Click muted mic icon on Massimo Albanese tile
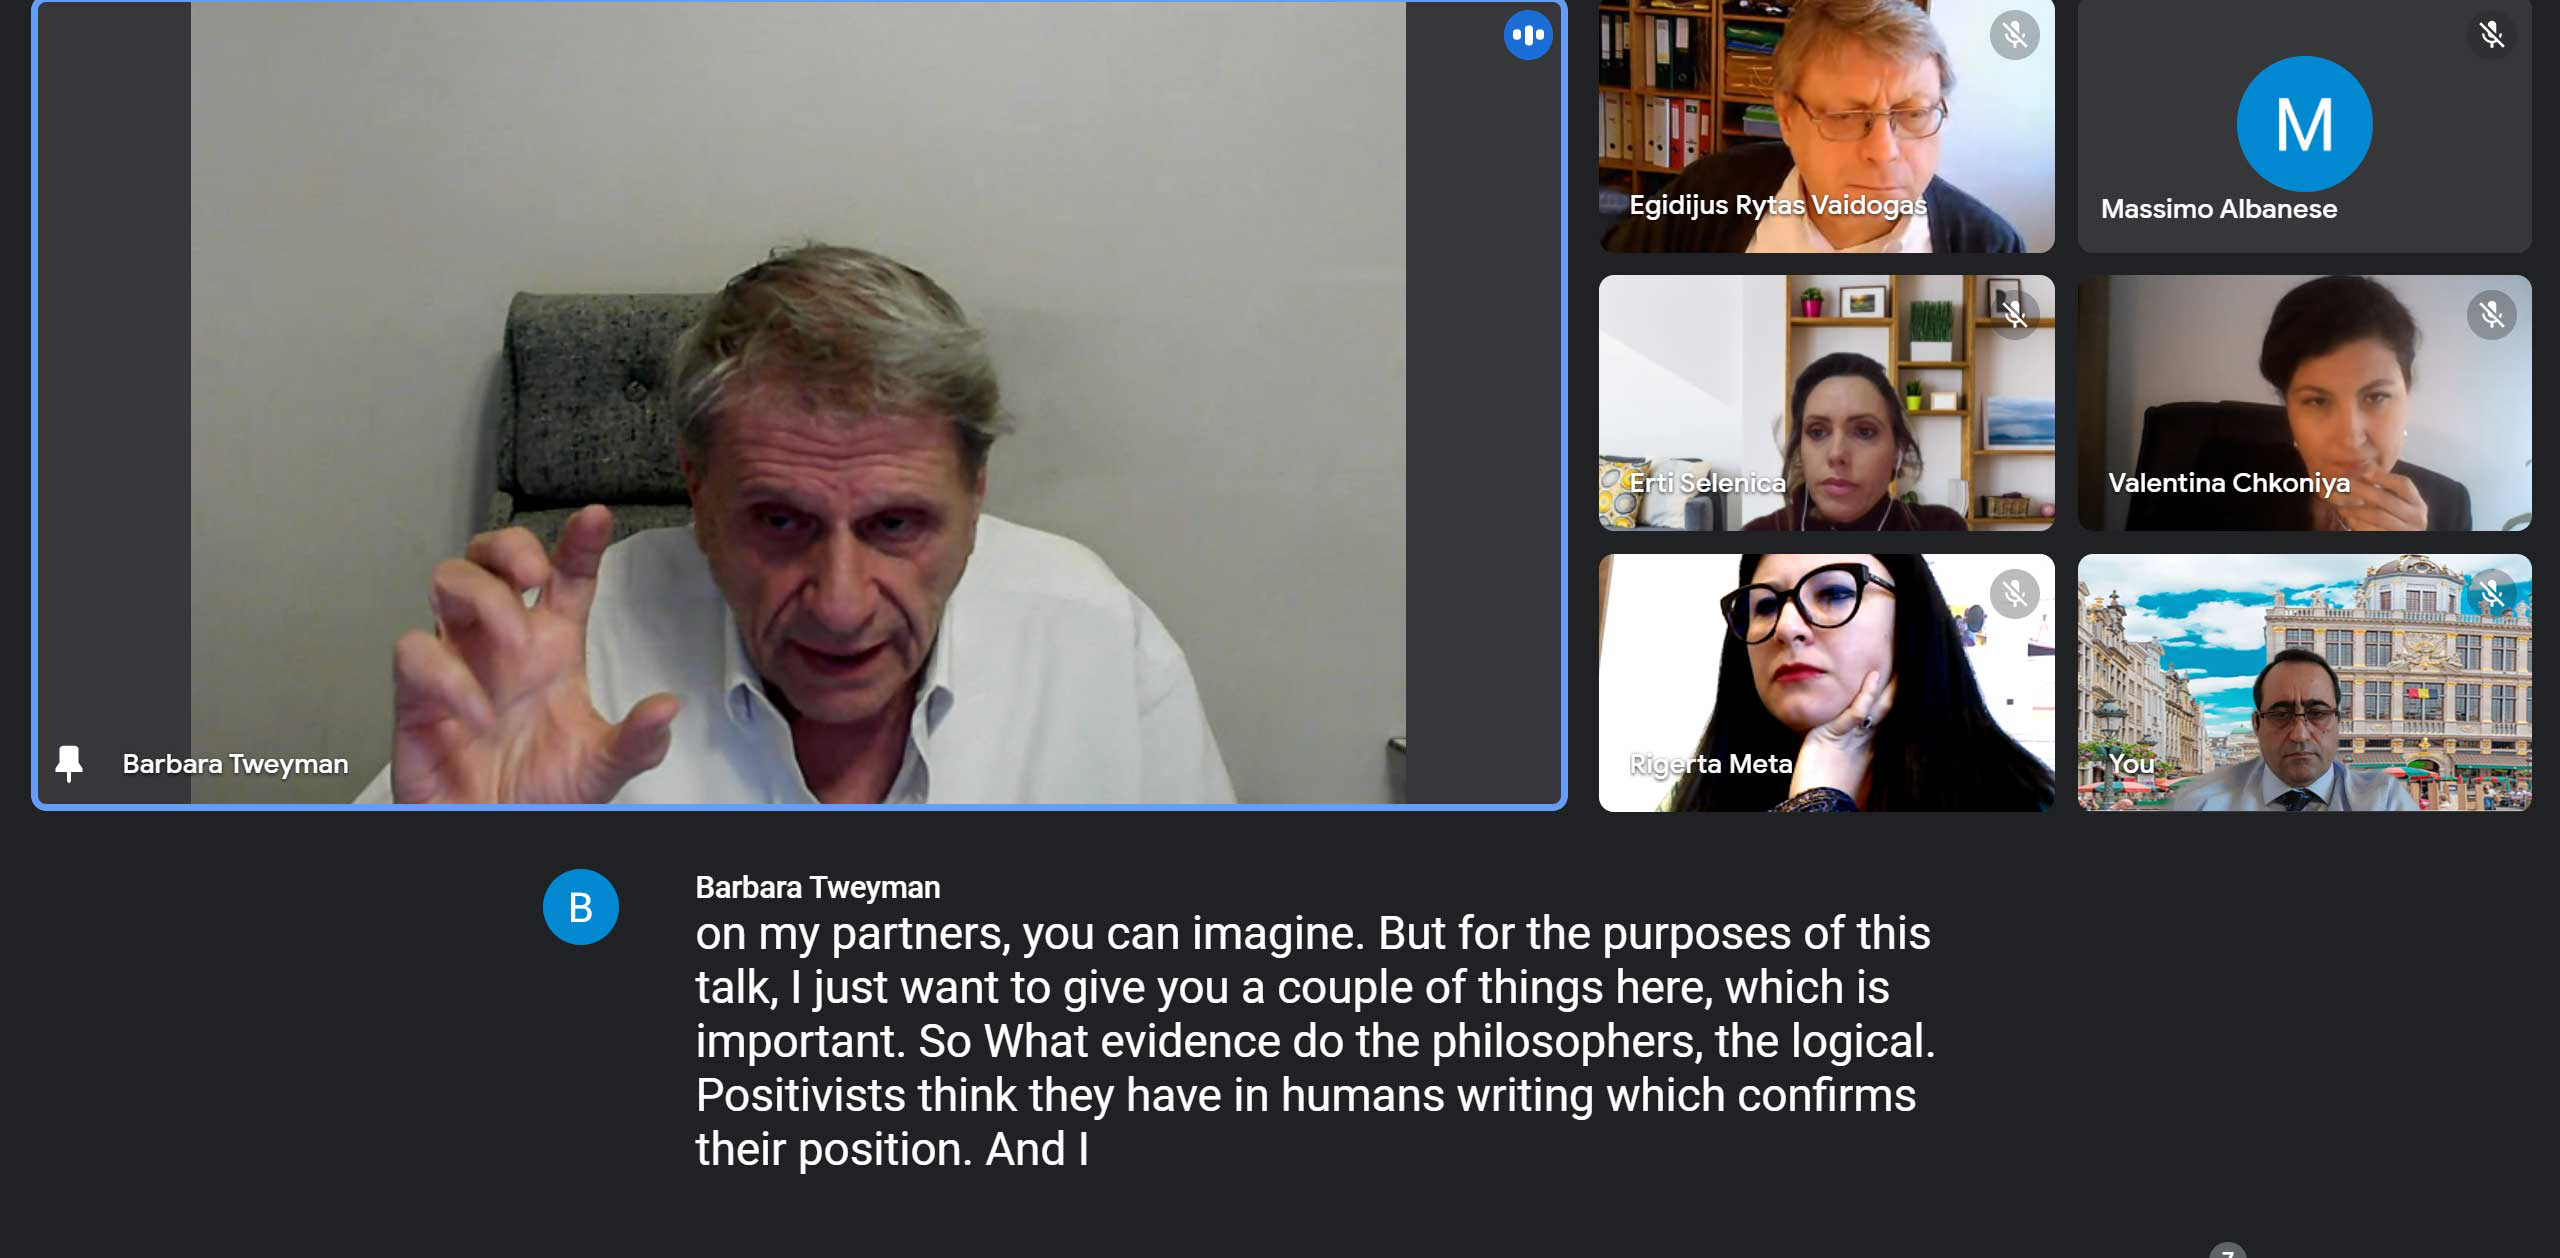This screenshot has width=2560, height=1258. (2491, 35)
